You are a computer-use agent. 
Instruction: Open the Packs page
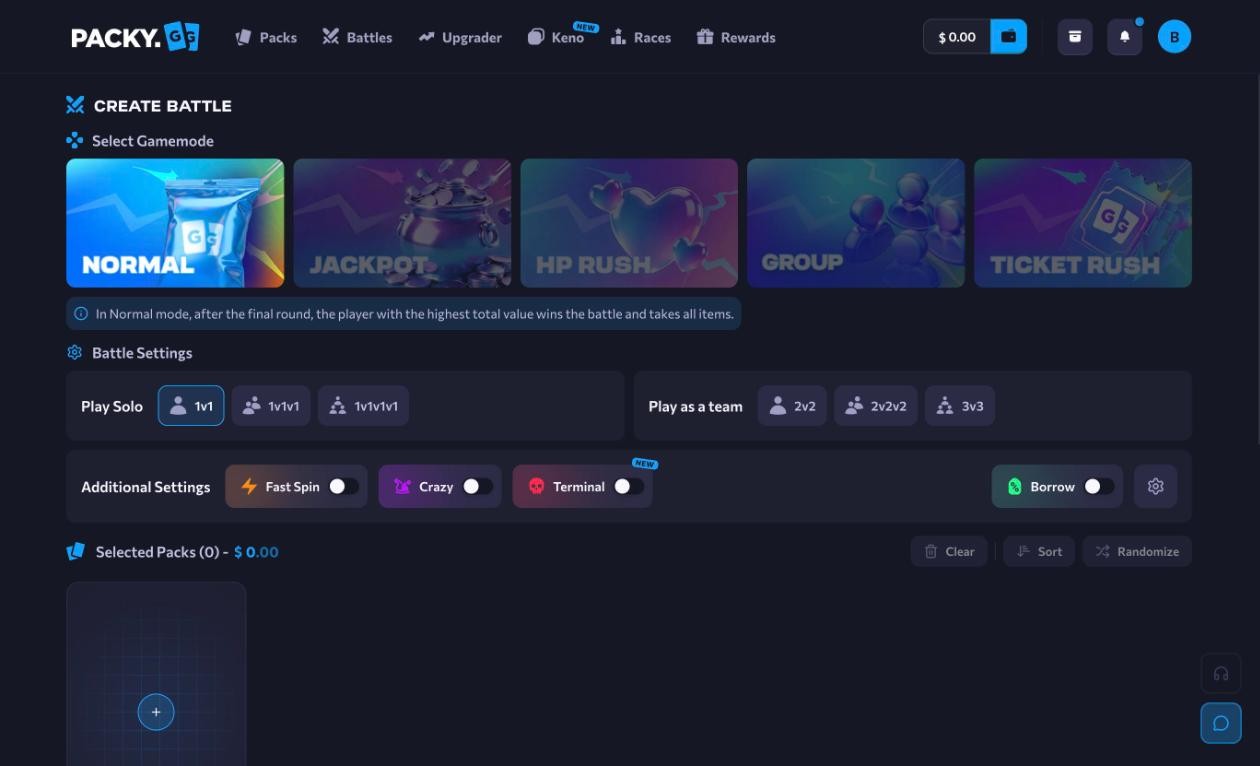(x=266, y=37)
